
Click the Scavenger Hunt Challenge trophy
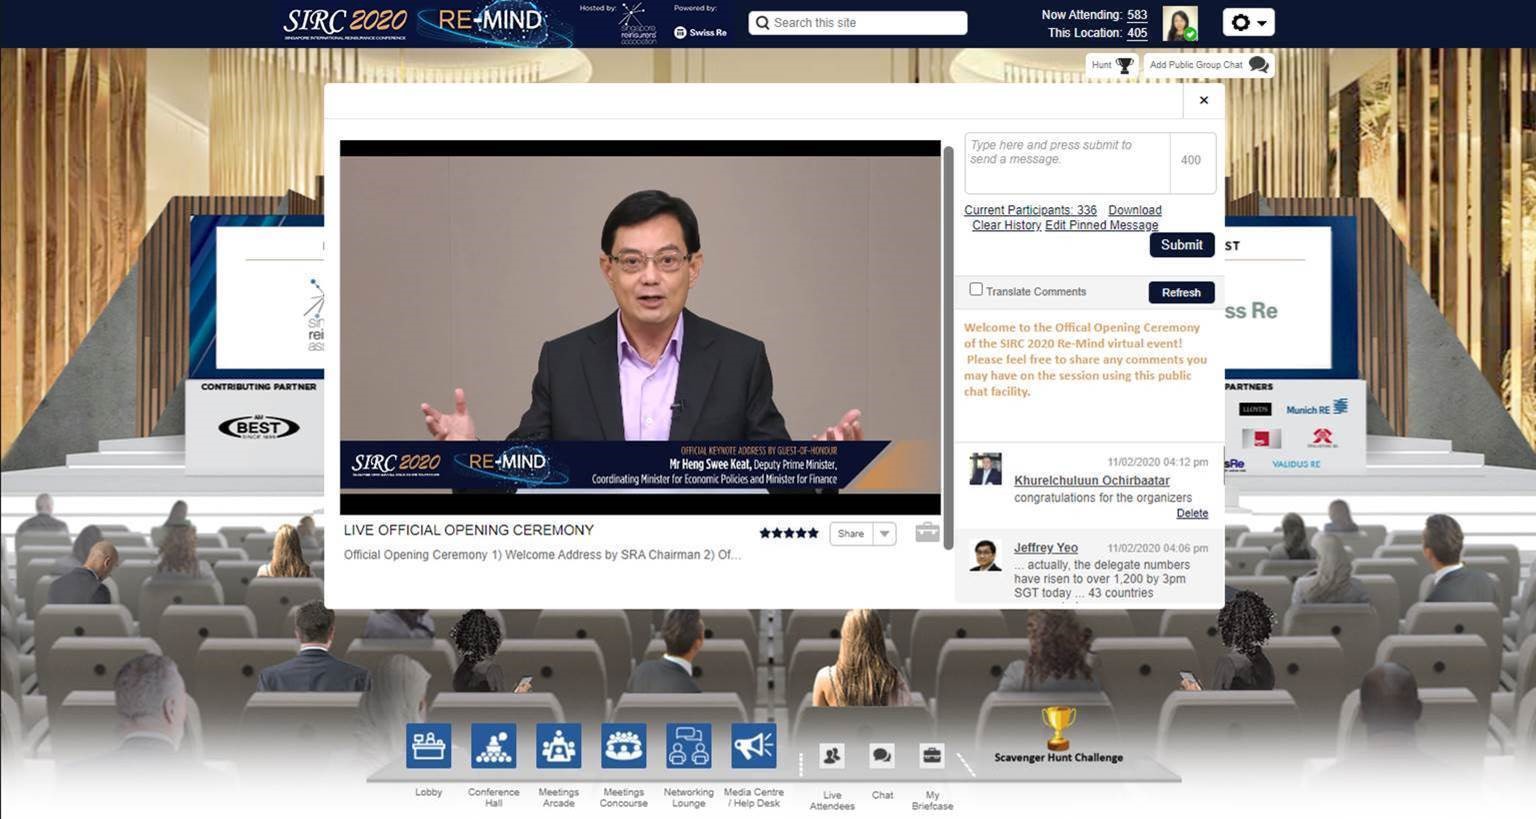[1058, 729]
